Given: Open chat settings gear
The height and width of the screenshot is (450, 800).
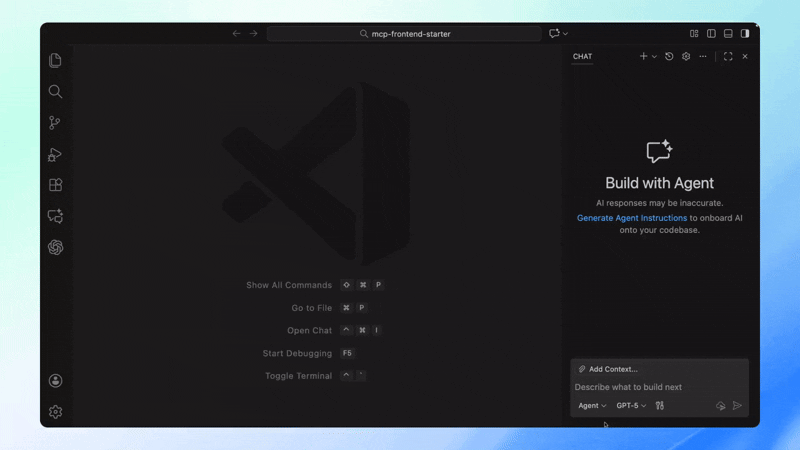Looking at the screenshot, I should [x=686, y=56].
